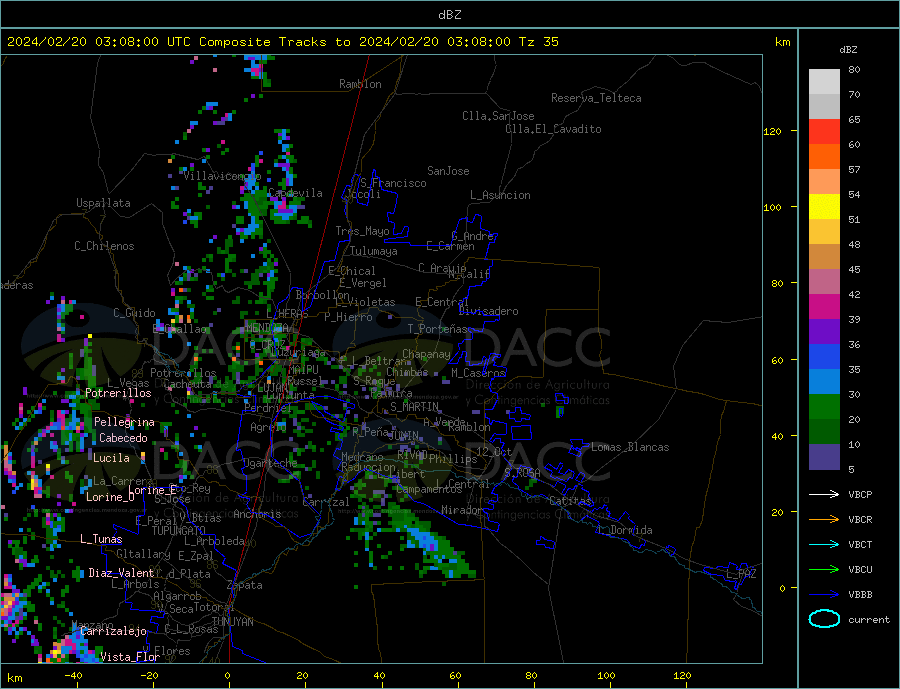Click the orange VBCR arrow in legend
The height and width of the screenshot is (689, 900).
coord(824,520)
